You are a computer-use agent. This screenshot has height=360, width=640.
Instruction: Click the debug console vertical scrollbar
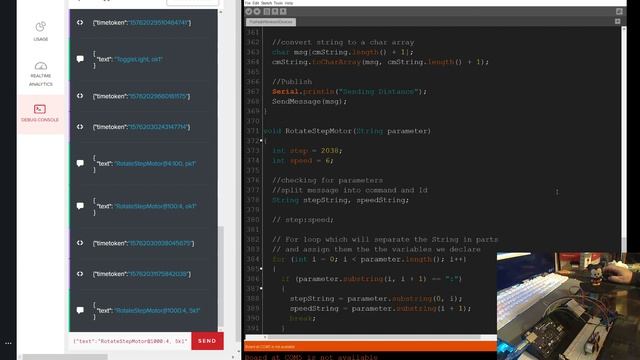[x=221, y=277]
